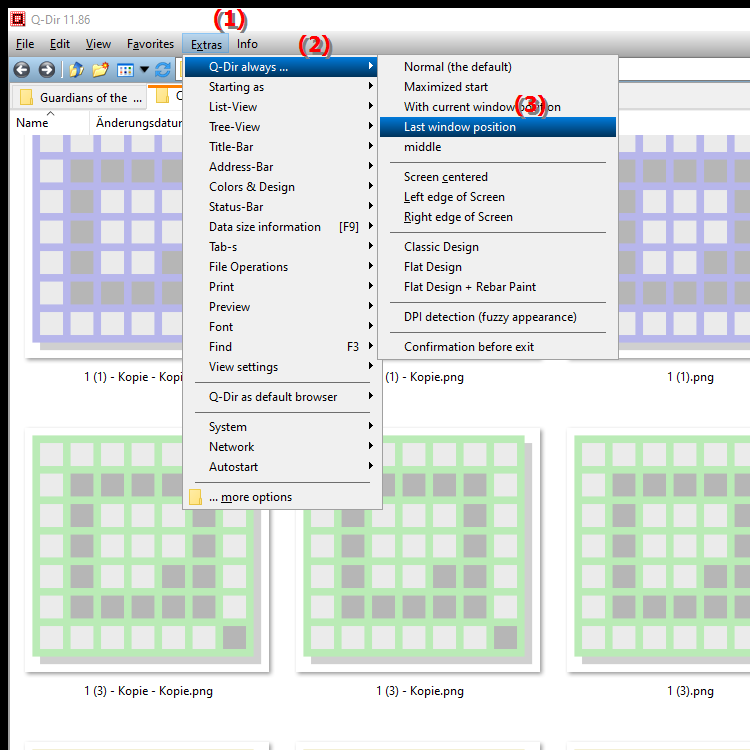This screenshot has height=750, width=750.
Task: Select the middle option
Action: click(497, 147)
